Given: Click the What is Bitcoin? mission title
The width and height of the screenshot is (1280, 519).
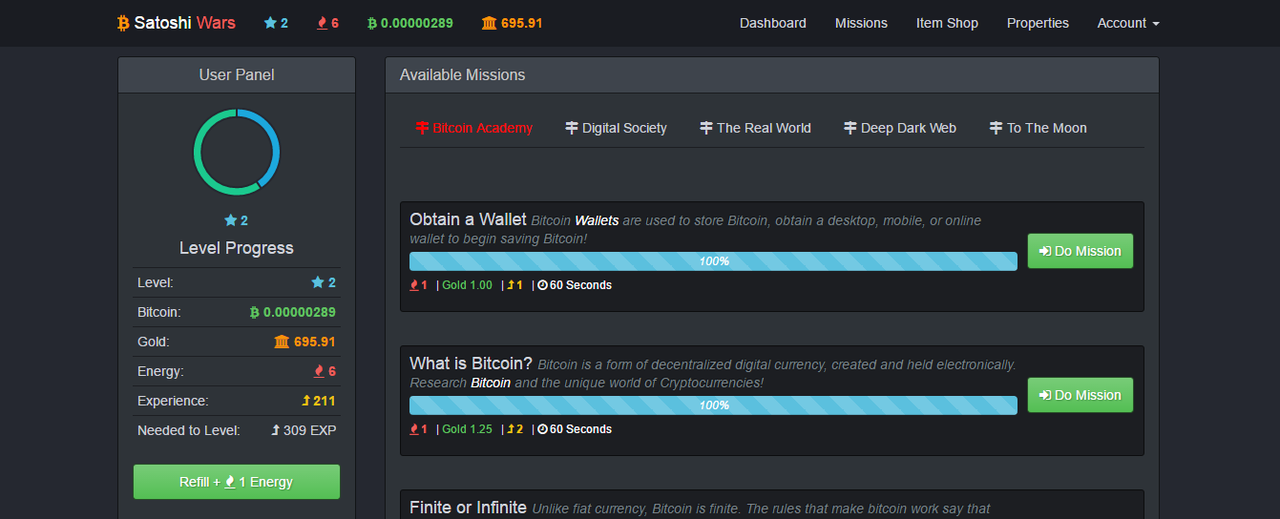Looking at the screenshot, I should 471,364.
